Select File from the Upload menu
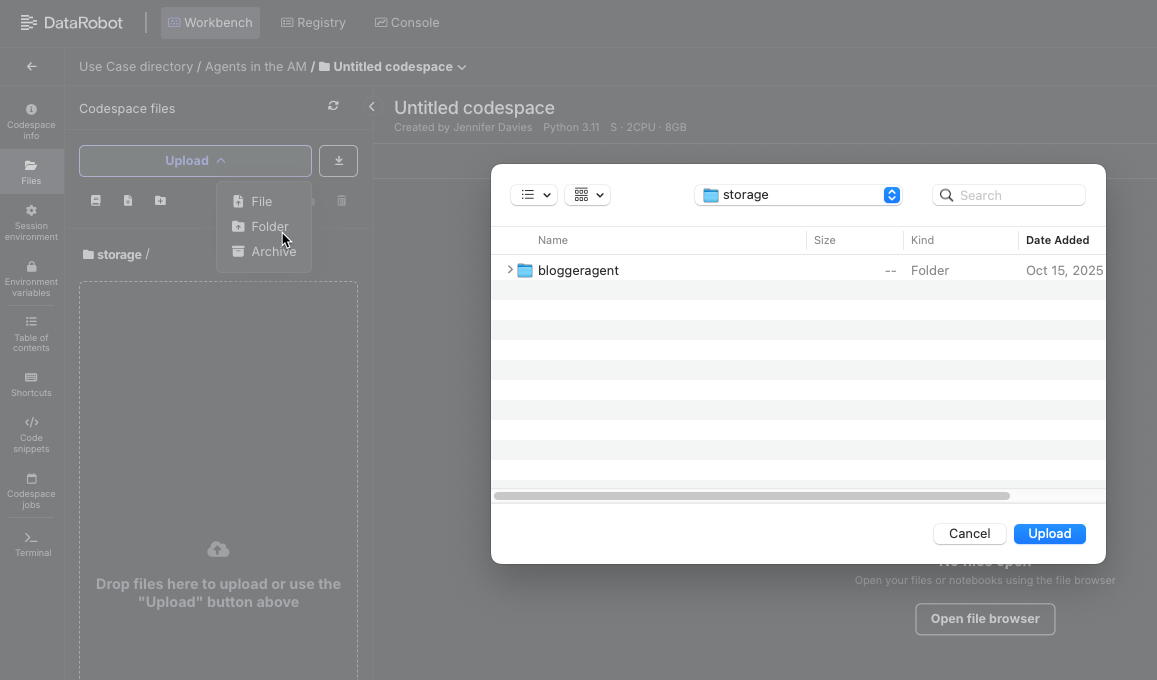The height and width of the screenshot is (680, 1157). coord(260,202)
